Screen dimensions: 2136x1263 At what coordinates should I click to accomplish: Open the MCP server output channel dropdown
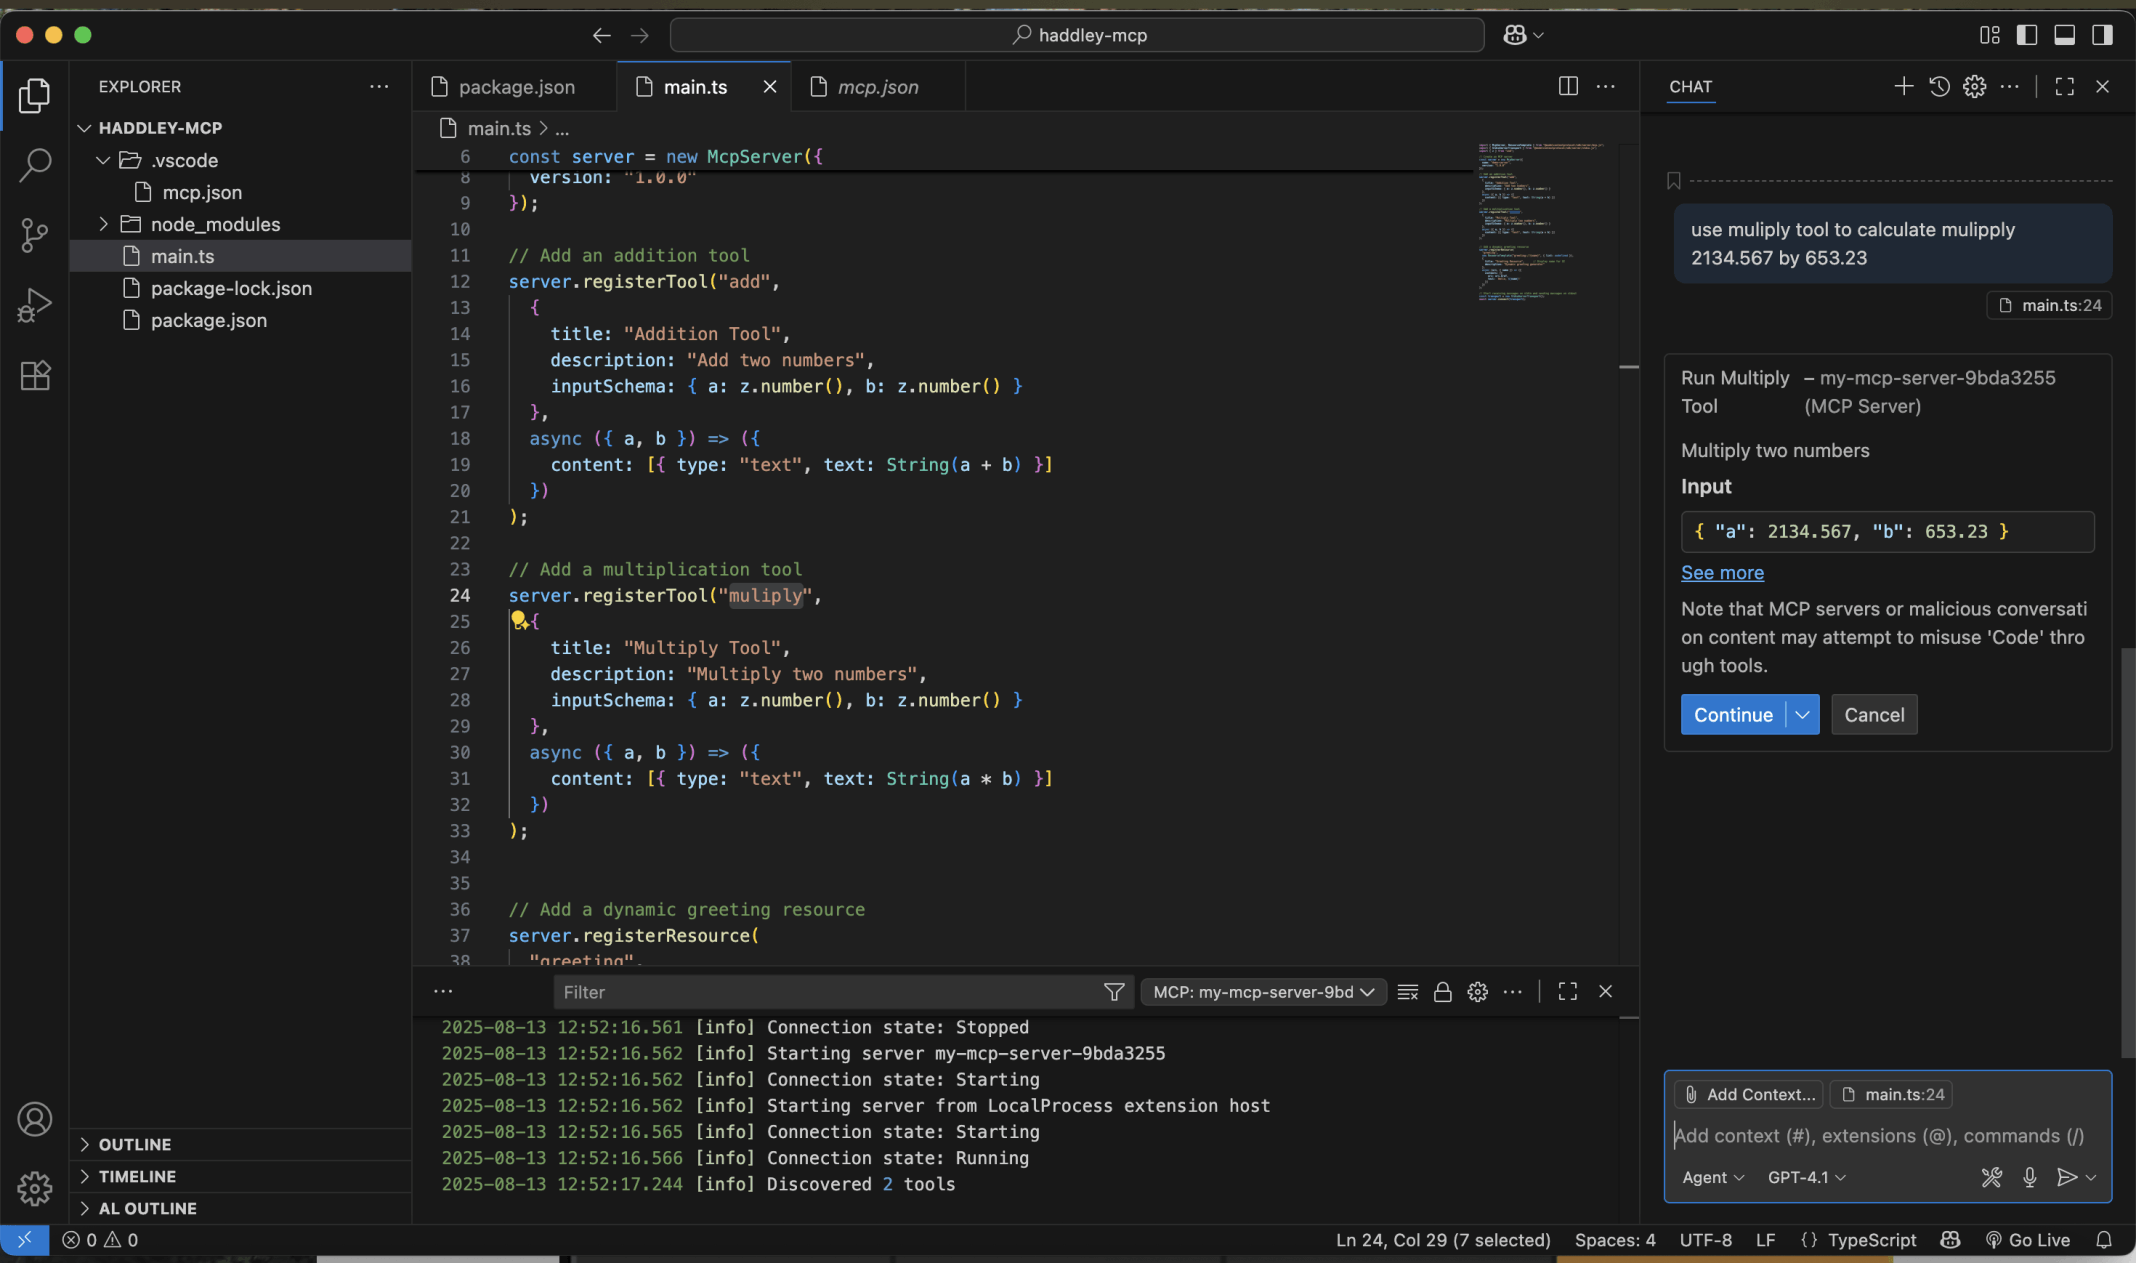pyautogui.click(x=1263, y=992)
